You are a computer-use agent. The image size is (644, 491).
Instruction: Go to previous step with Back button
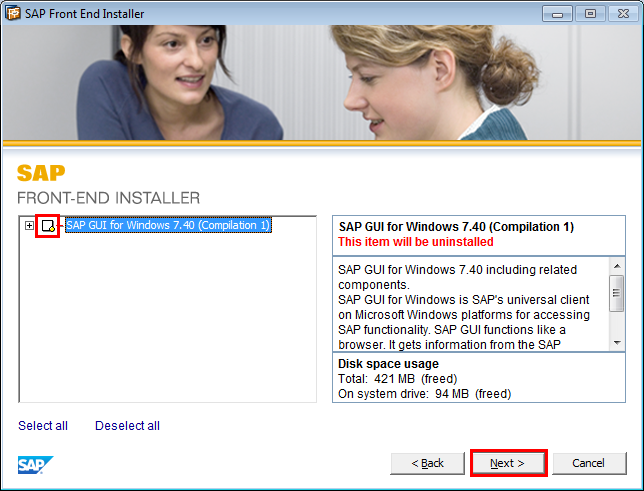[427, 463]
